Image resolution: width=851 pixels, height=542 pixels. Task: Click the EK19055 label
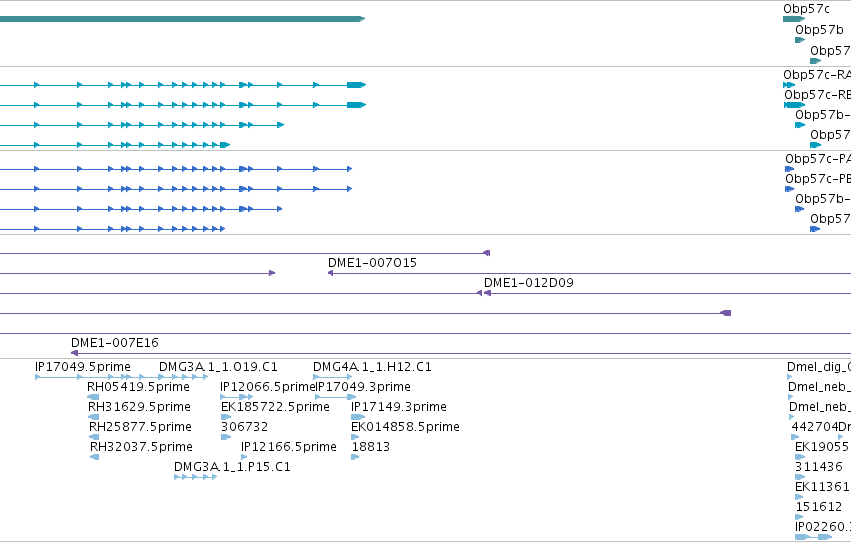822,447
